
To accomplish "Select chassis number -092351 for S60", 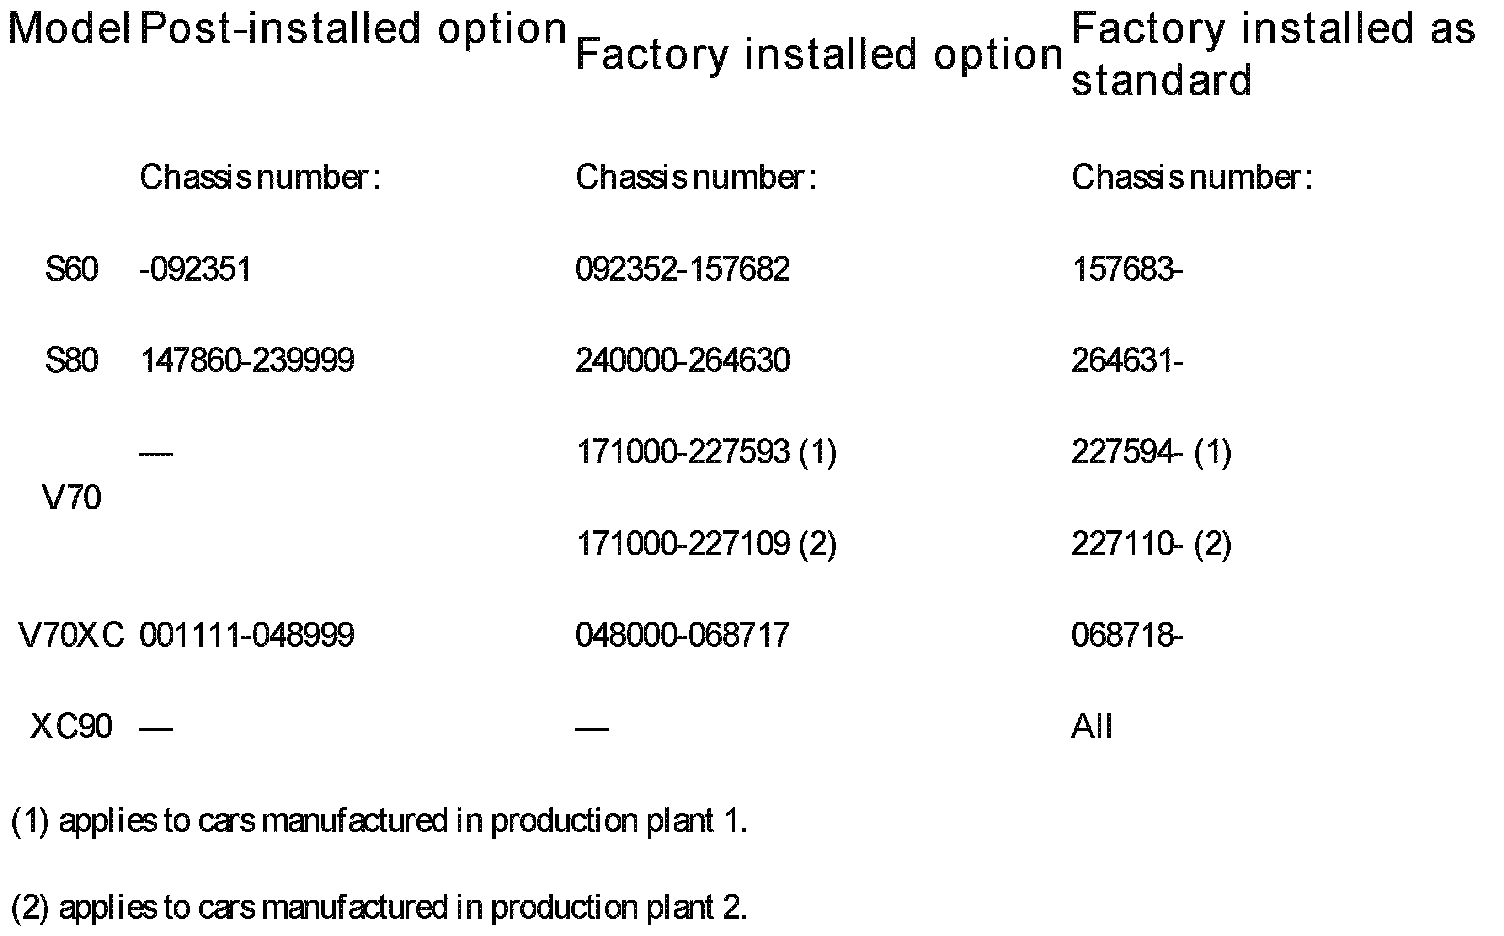I will [196, 270].
